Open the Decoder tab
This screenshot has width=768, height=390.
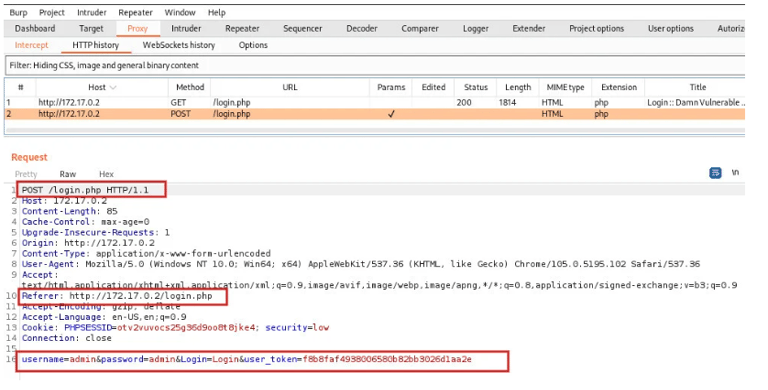click(x=362, y=28)
